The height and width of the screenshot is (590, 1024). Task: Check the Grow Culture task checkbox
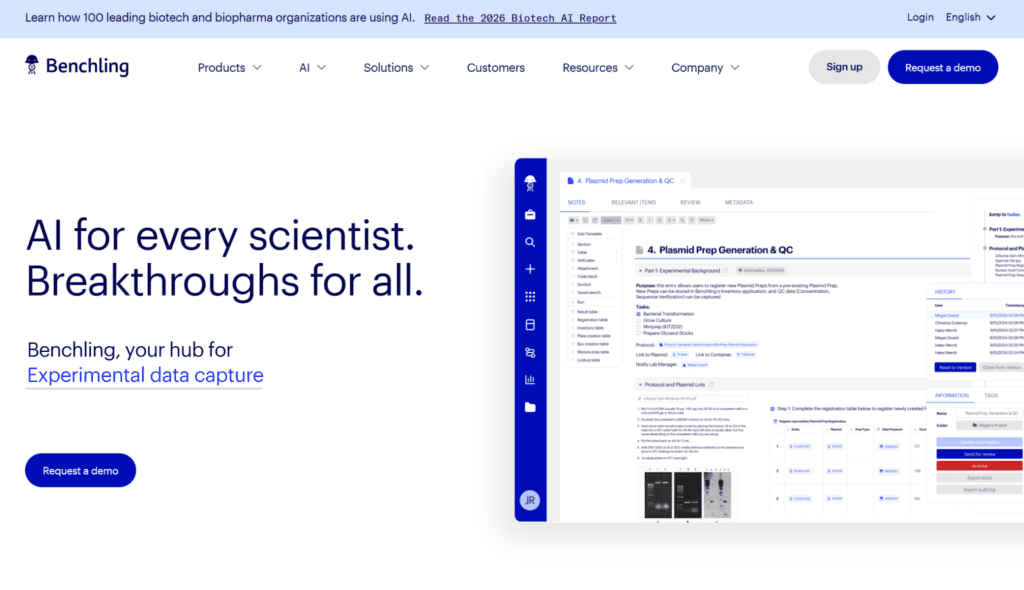(x=639, y=321)
